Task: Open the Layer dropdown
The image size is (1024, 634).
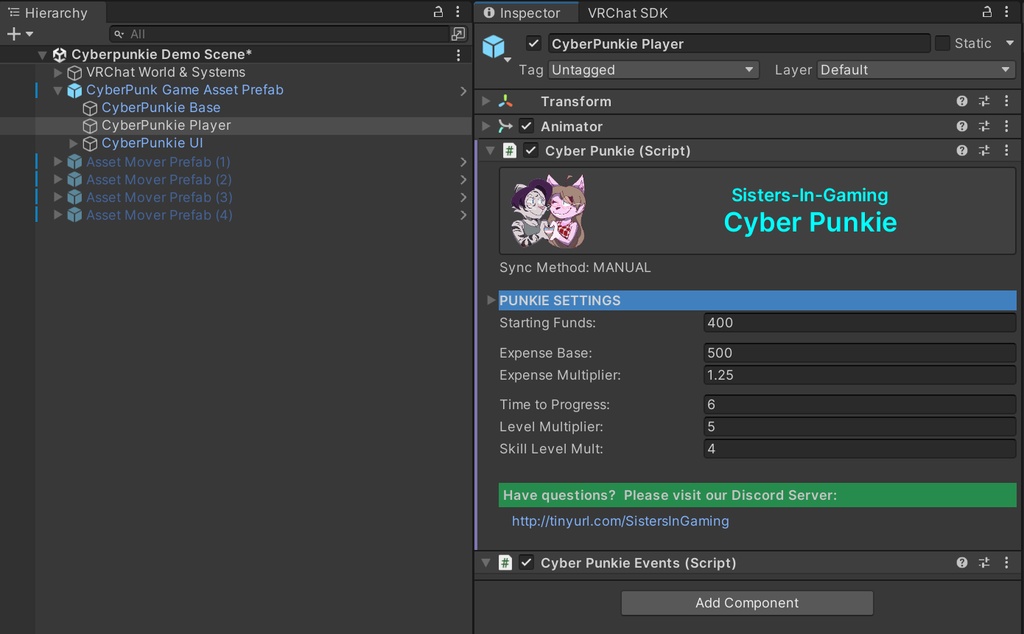Action: pos(916,70)
